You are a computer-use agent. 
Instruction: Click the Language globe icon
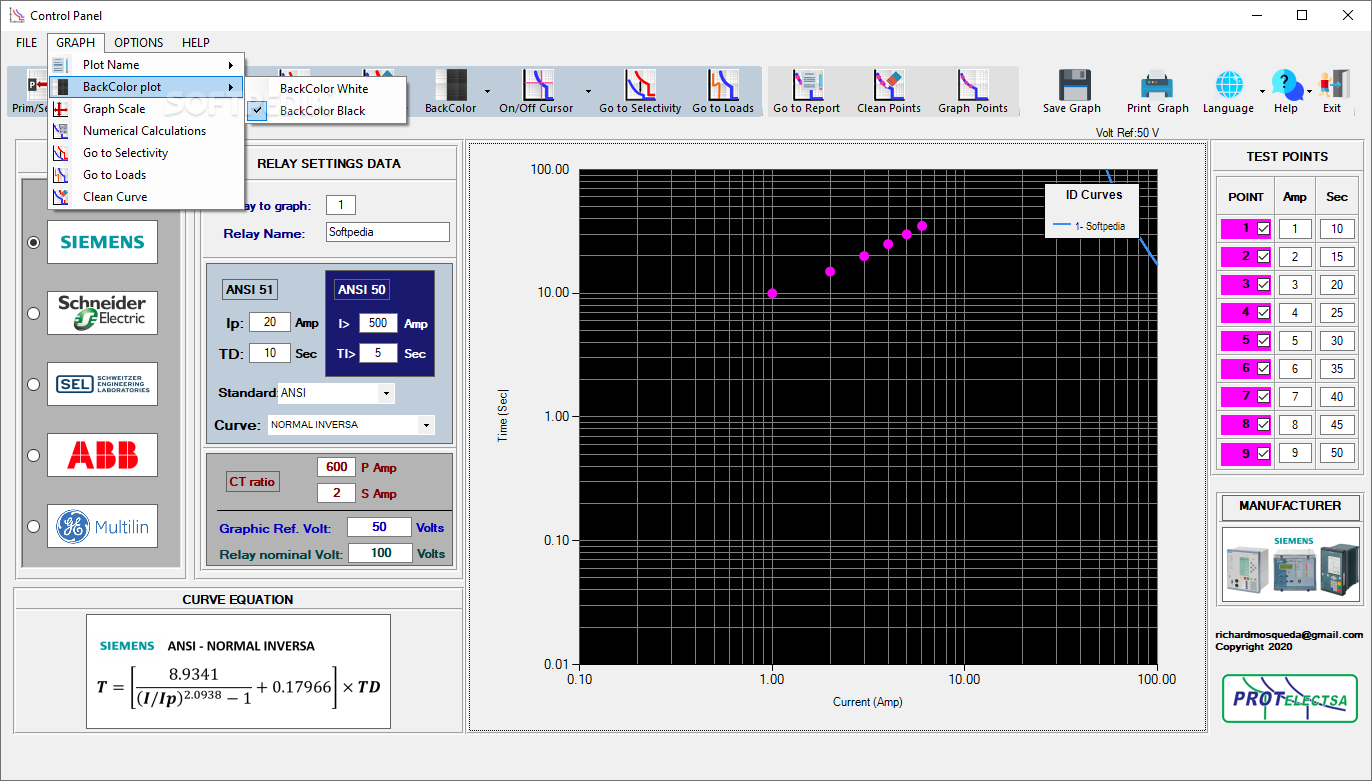pyautogui.click(x=1228, y=85)
